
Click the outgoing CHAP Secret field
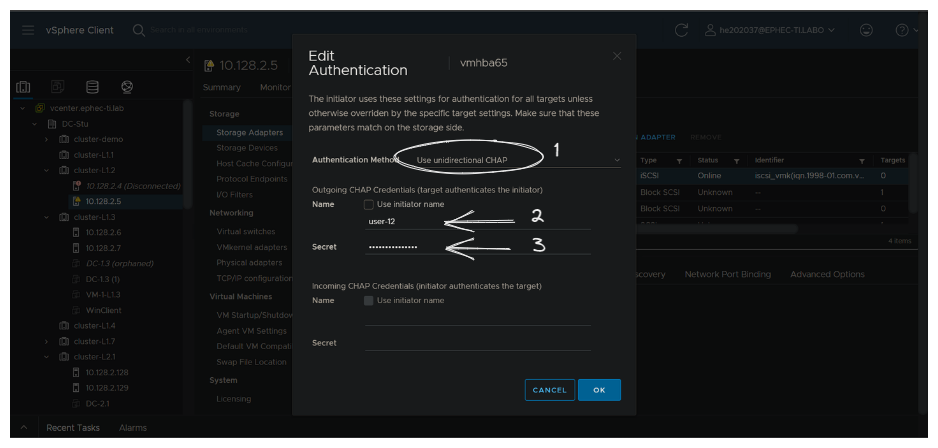(477, 246)
